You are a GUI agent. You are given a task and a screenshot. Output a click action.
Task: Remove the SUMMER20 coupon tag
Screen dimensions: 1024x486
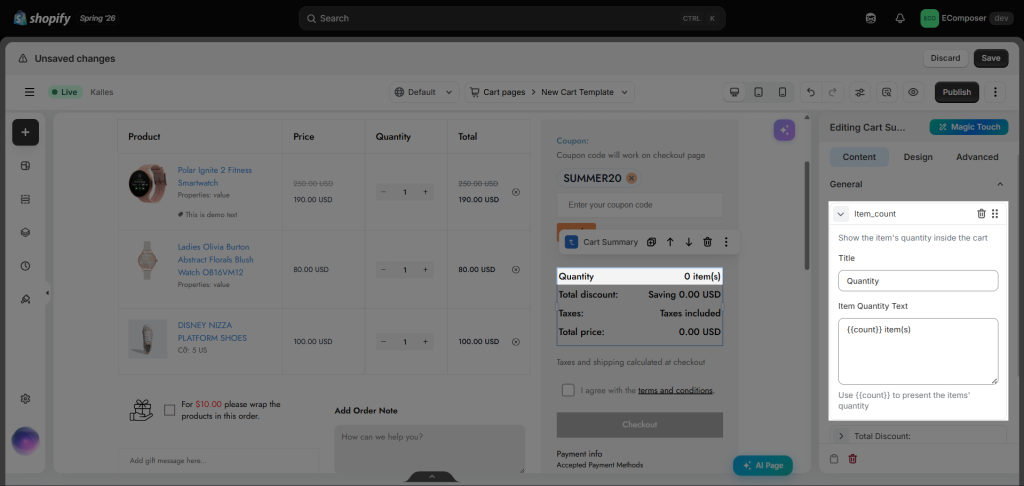click(x=631, y=178)
